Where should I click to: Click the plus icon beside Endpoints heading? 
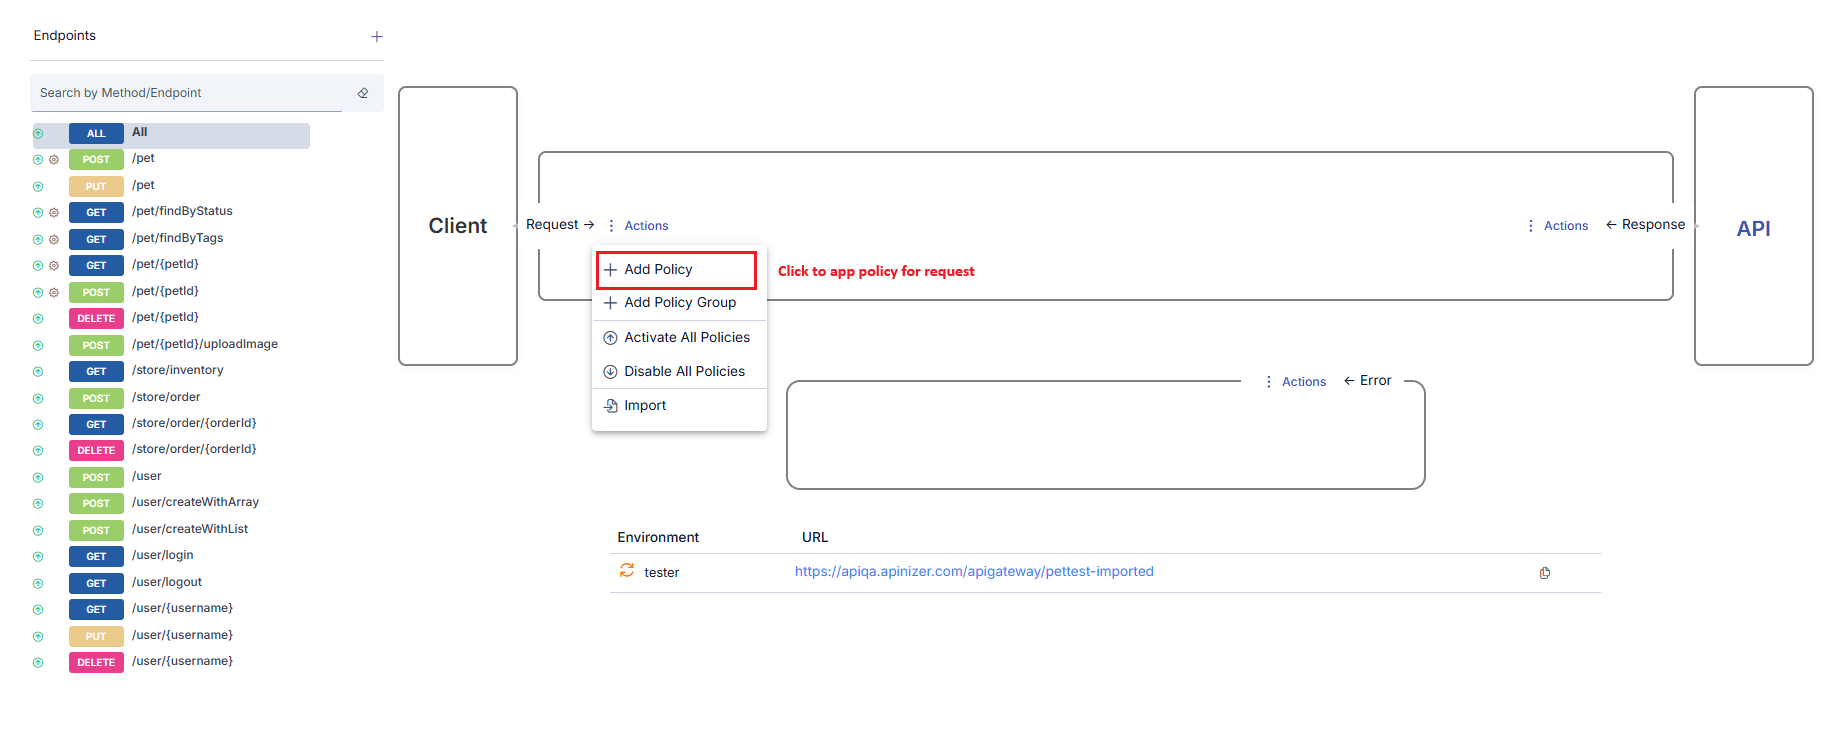click(377, 37)
